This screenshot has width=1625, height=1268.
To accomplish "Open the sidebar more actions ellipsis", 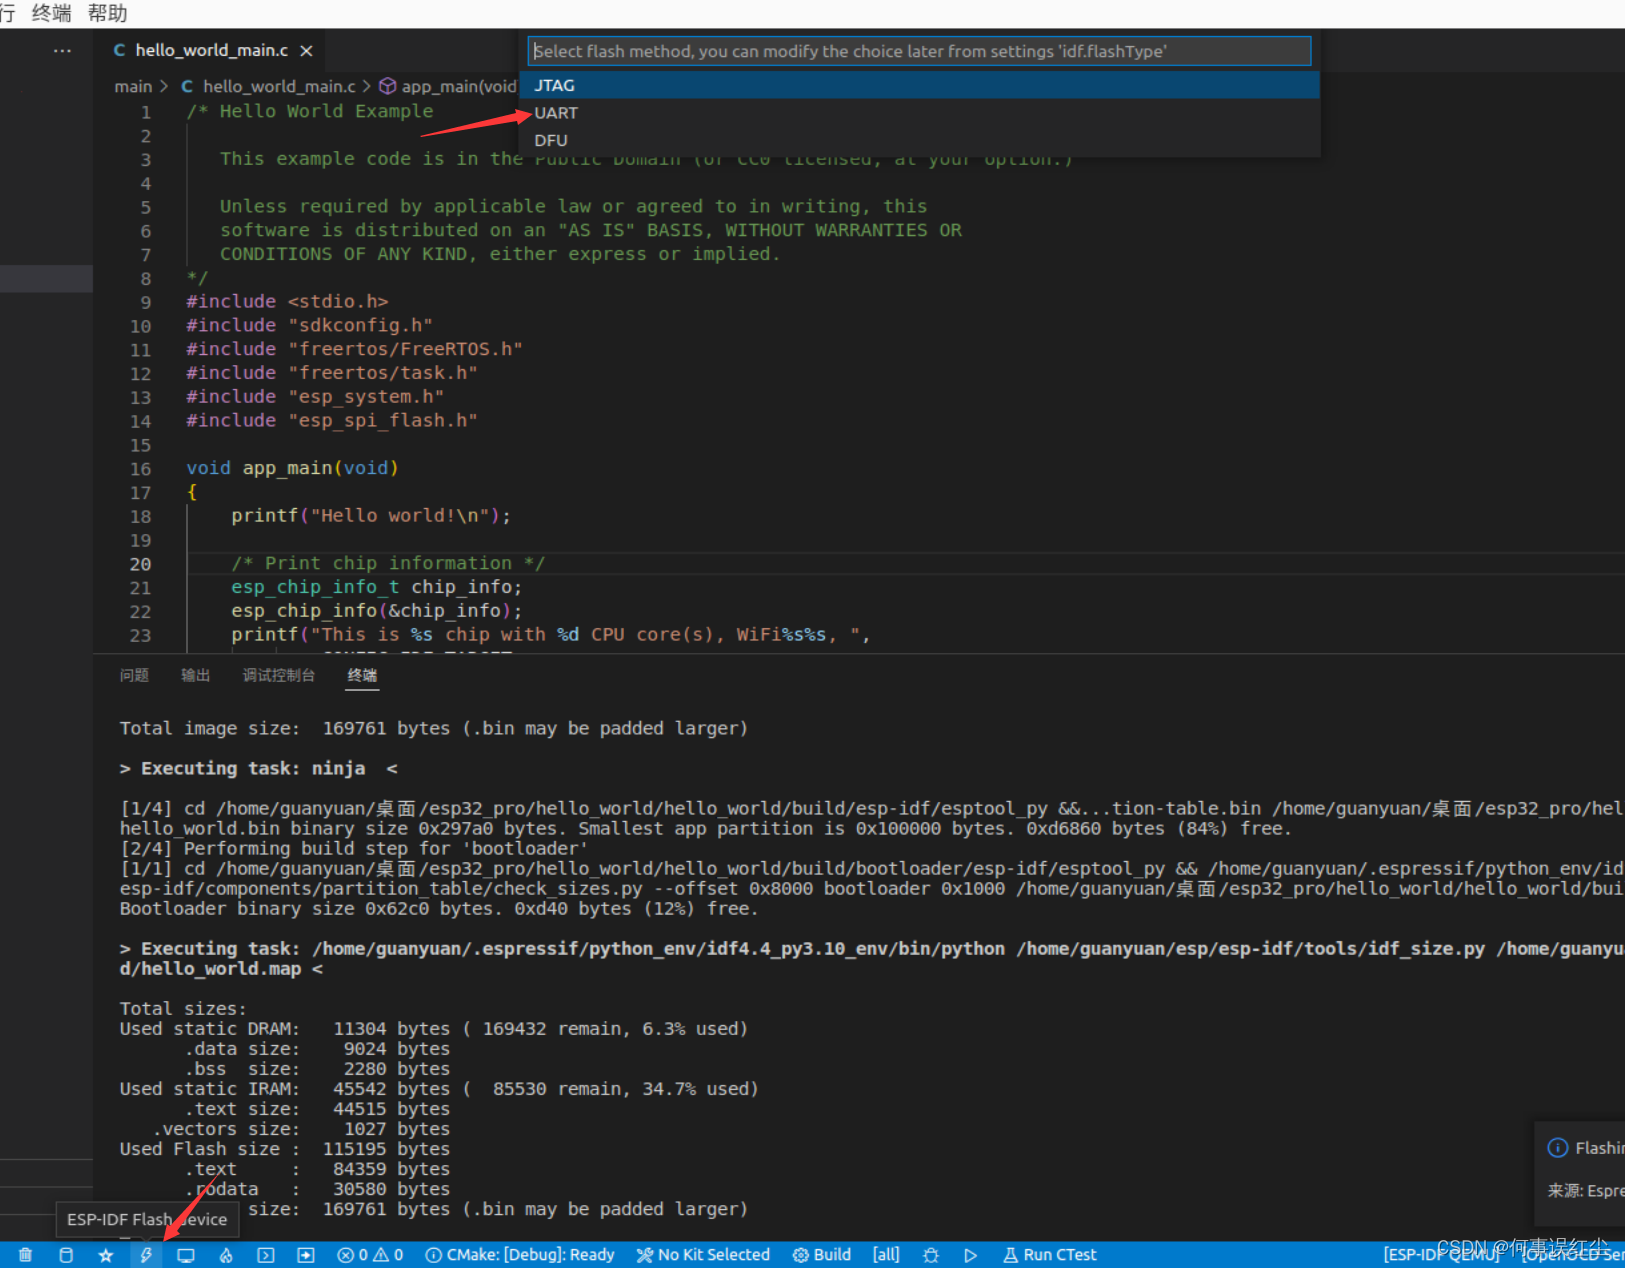I will (x=62, y=50).
